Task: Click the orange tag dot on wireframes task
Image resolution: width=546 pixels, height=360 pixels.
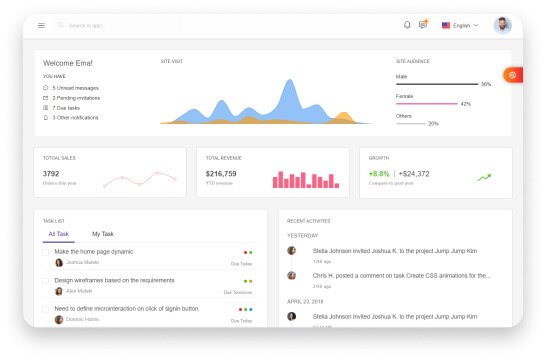Action: pos(251,281)
